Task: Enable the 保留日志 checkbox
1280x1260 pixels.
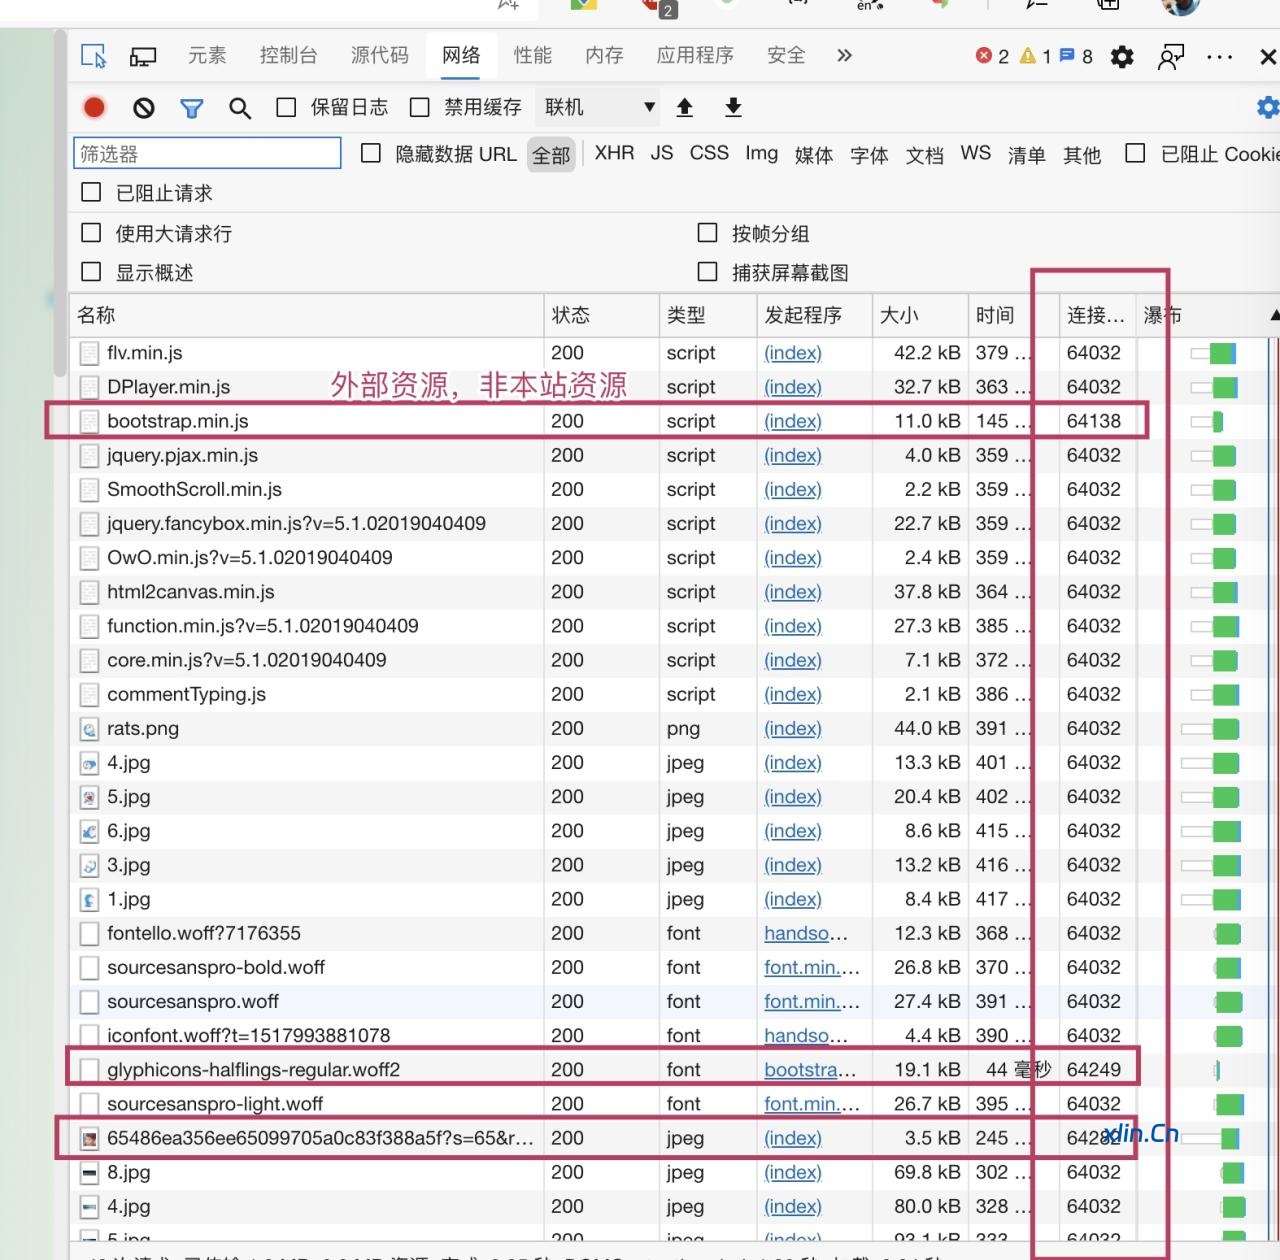Action: pyautogui.click(x=287, y=107)
